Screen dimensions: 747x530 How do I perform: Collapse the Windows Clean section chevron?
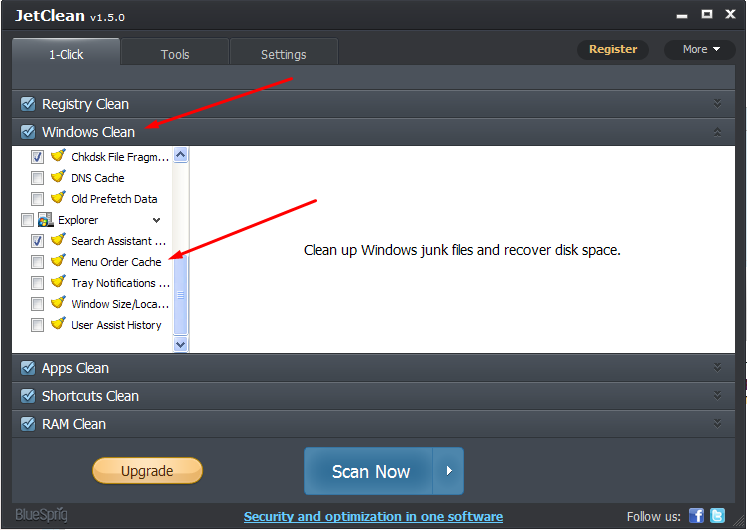pos(717,132)
